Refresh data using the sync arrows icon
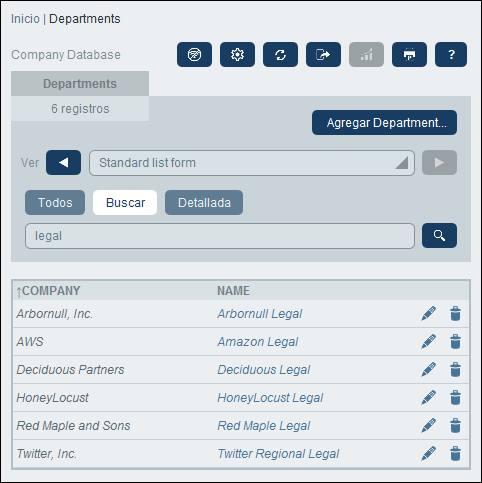 click(280, 54)
